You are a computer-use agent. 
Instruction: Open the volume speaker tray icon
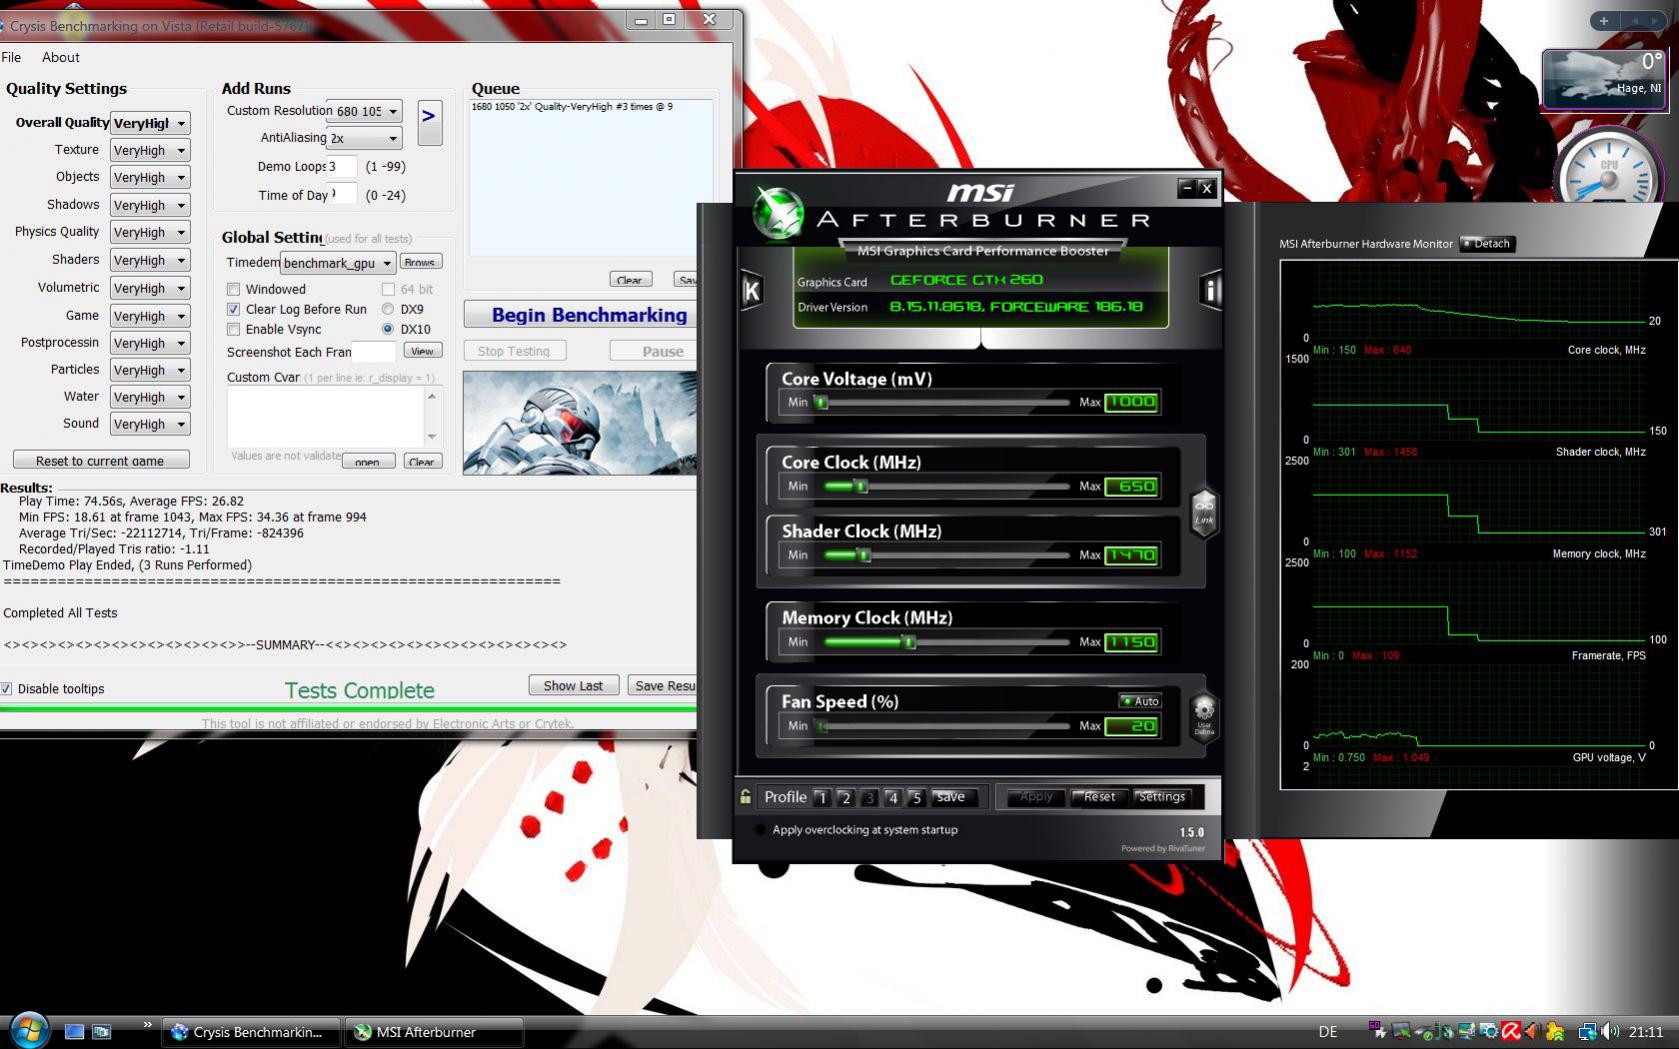(1610, 1031)
